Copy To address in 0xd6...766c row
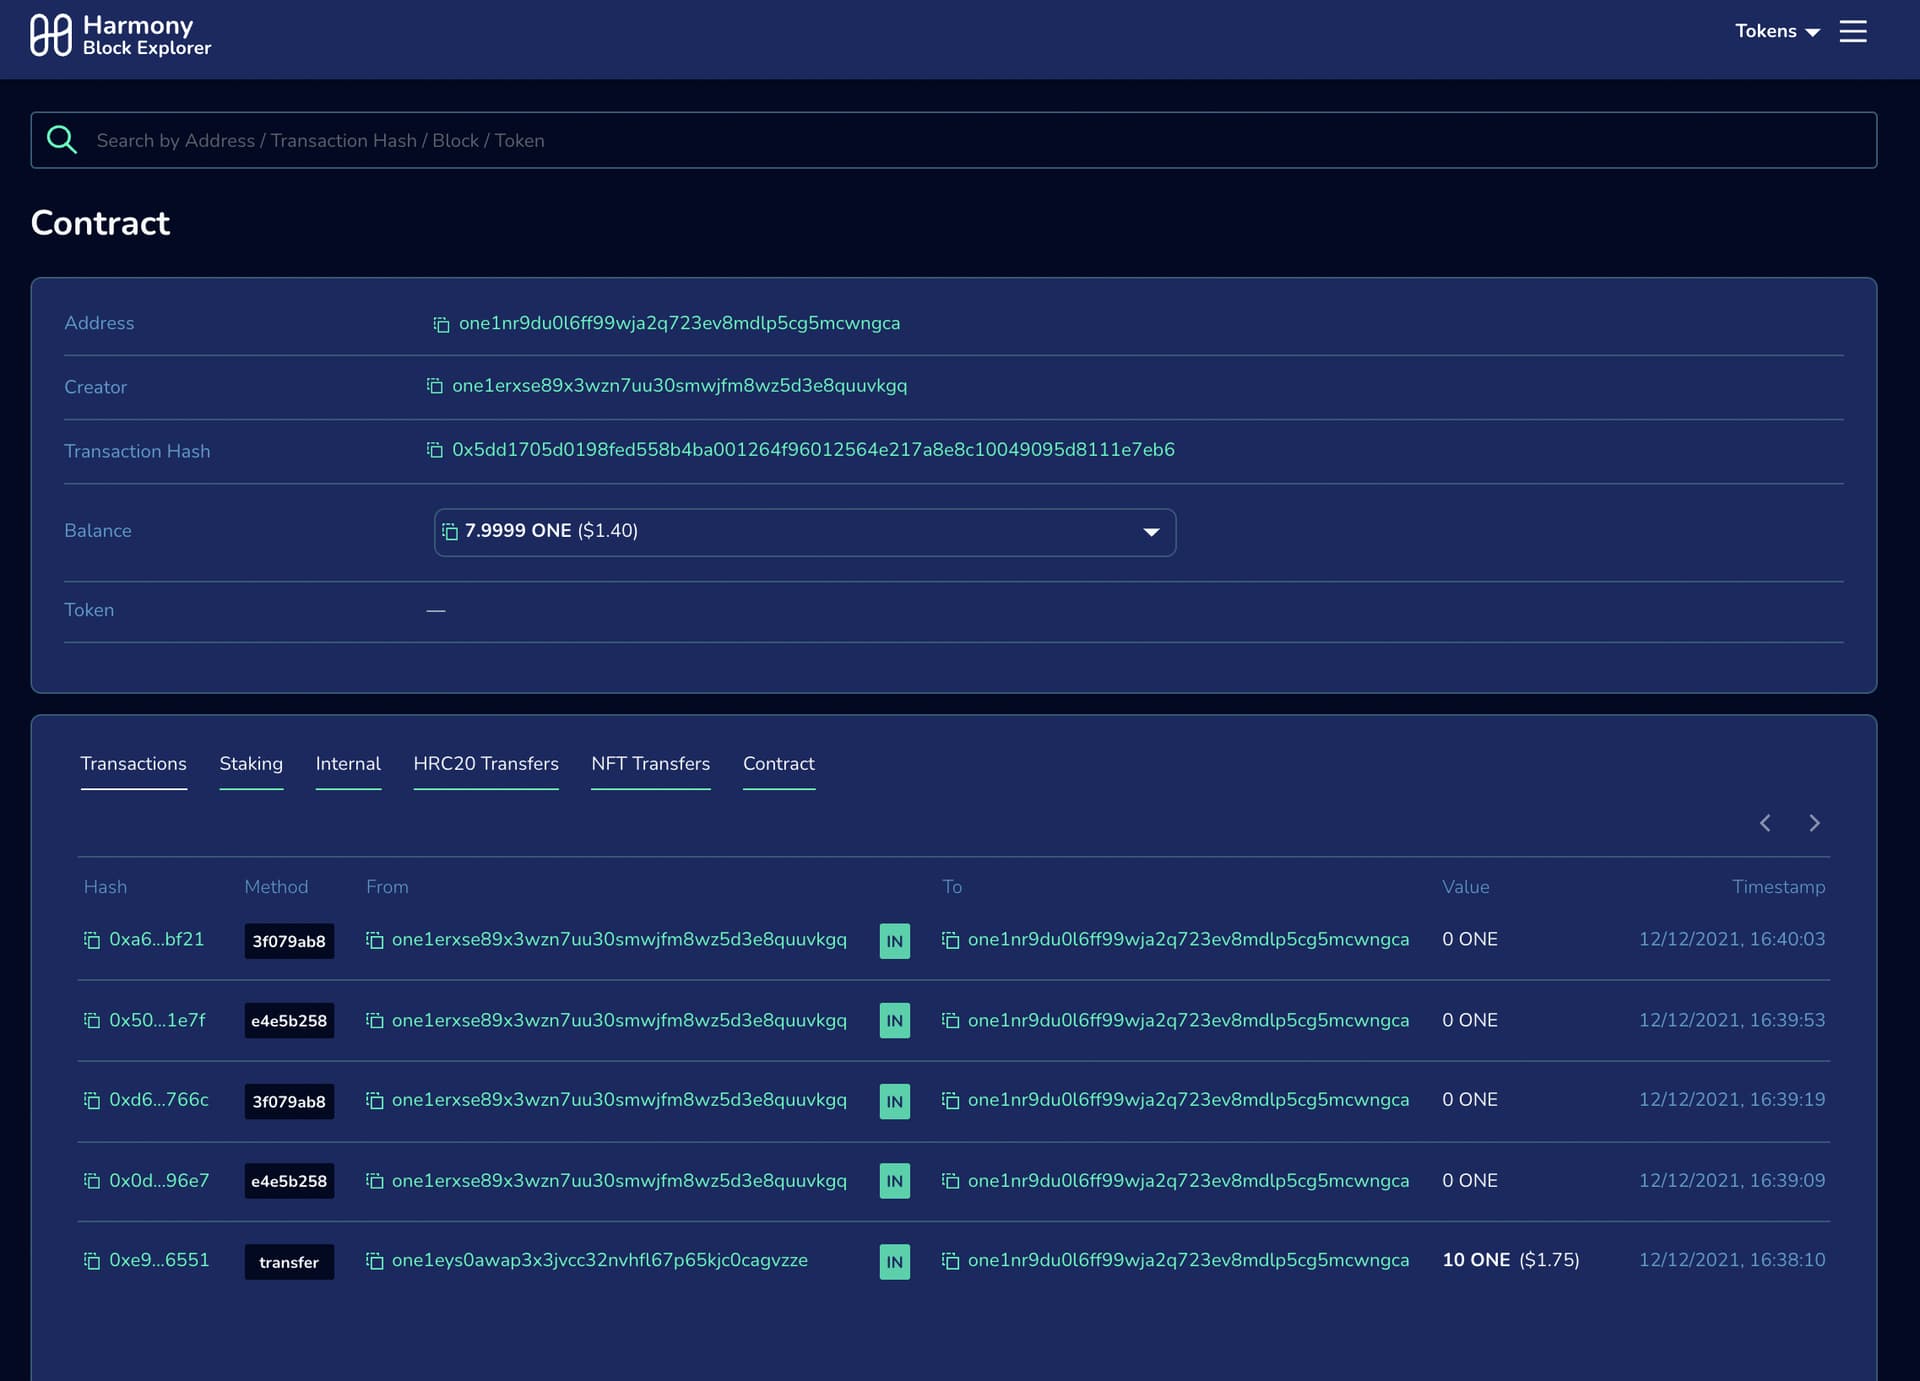Screen dimensions: 1920x1381 click(951, 1100)
